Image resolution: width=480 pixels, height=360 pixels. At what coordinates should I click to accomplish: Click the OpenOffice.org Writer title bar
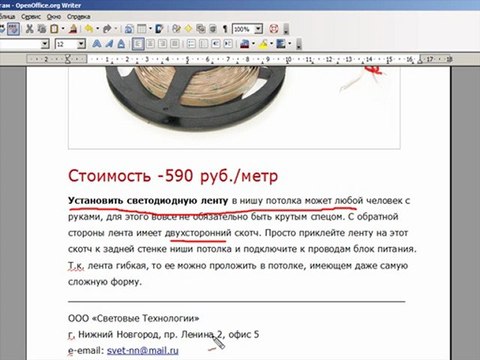(240, 5)
